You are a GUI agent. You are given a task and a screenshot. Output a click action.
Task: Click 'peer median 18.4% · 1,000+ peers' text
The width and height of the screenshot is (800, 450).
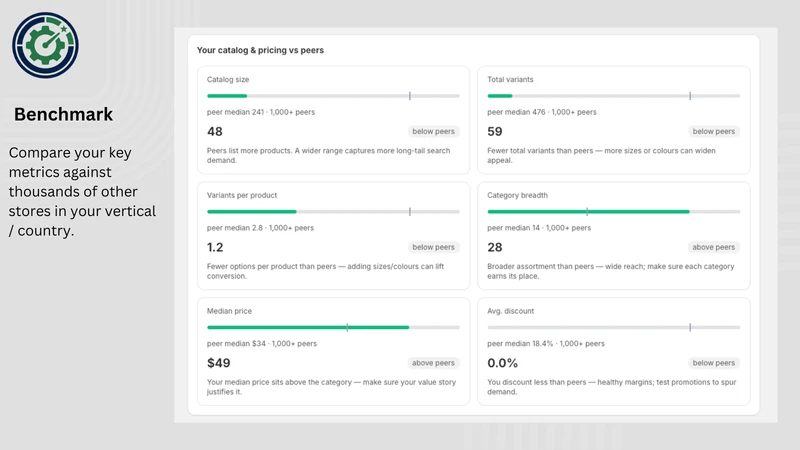(x=546, y=344)
